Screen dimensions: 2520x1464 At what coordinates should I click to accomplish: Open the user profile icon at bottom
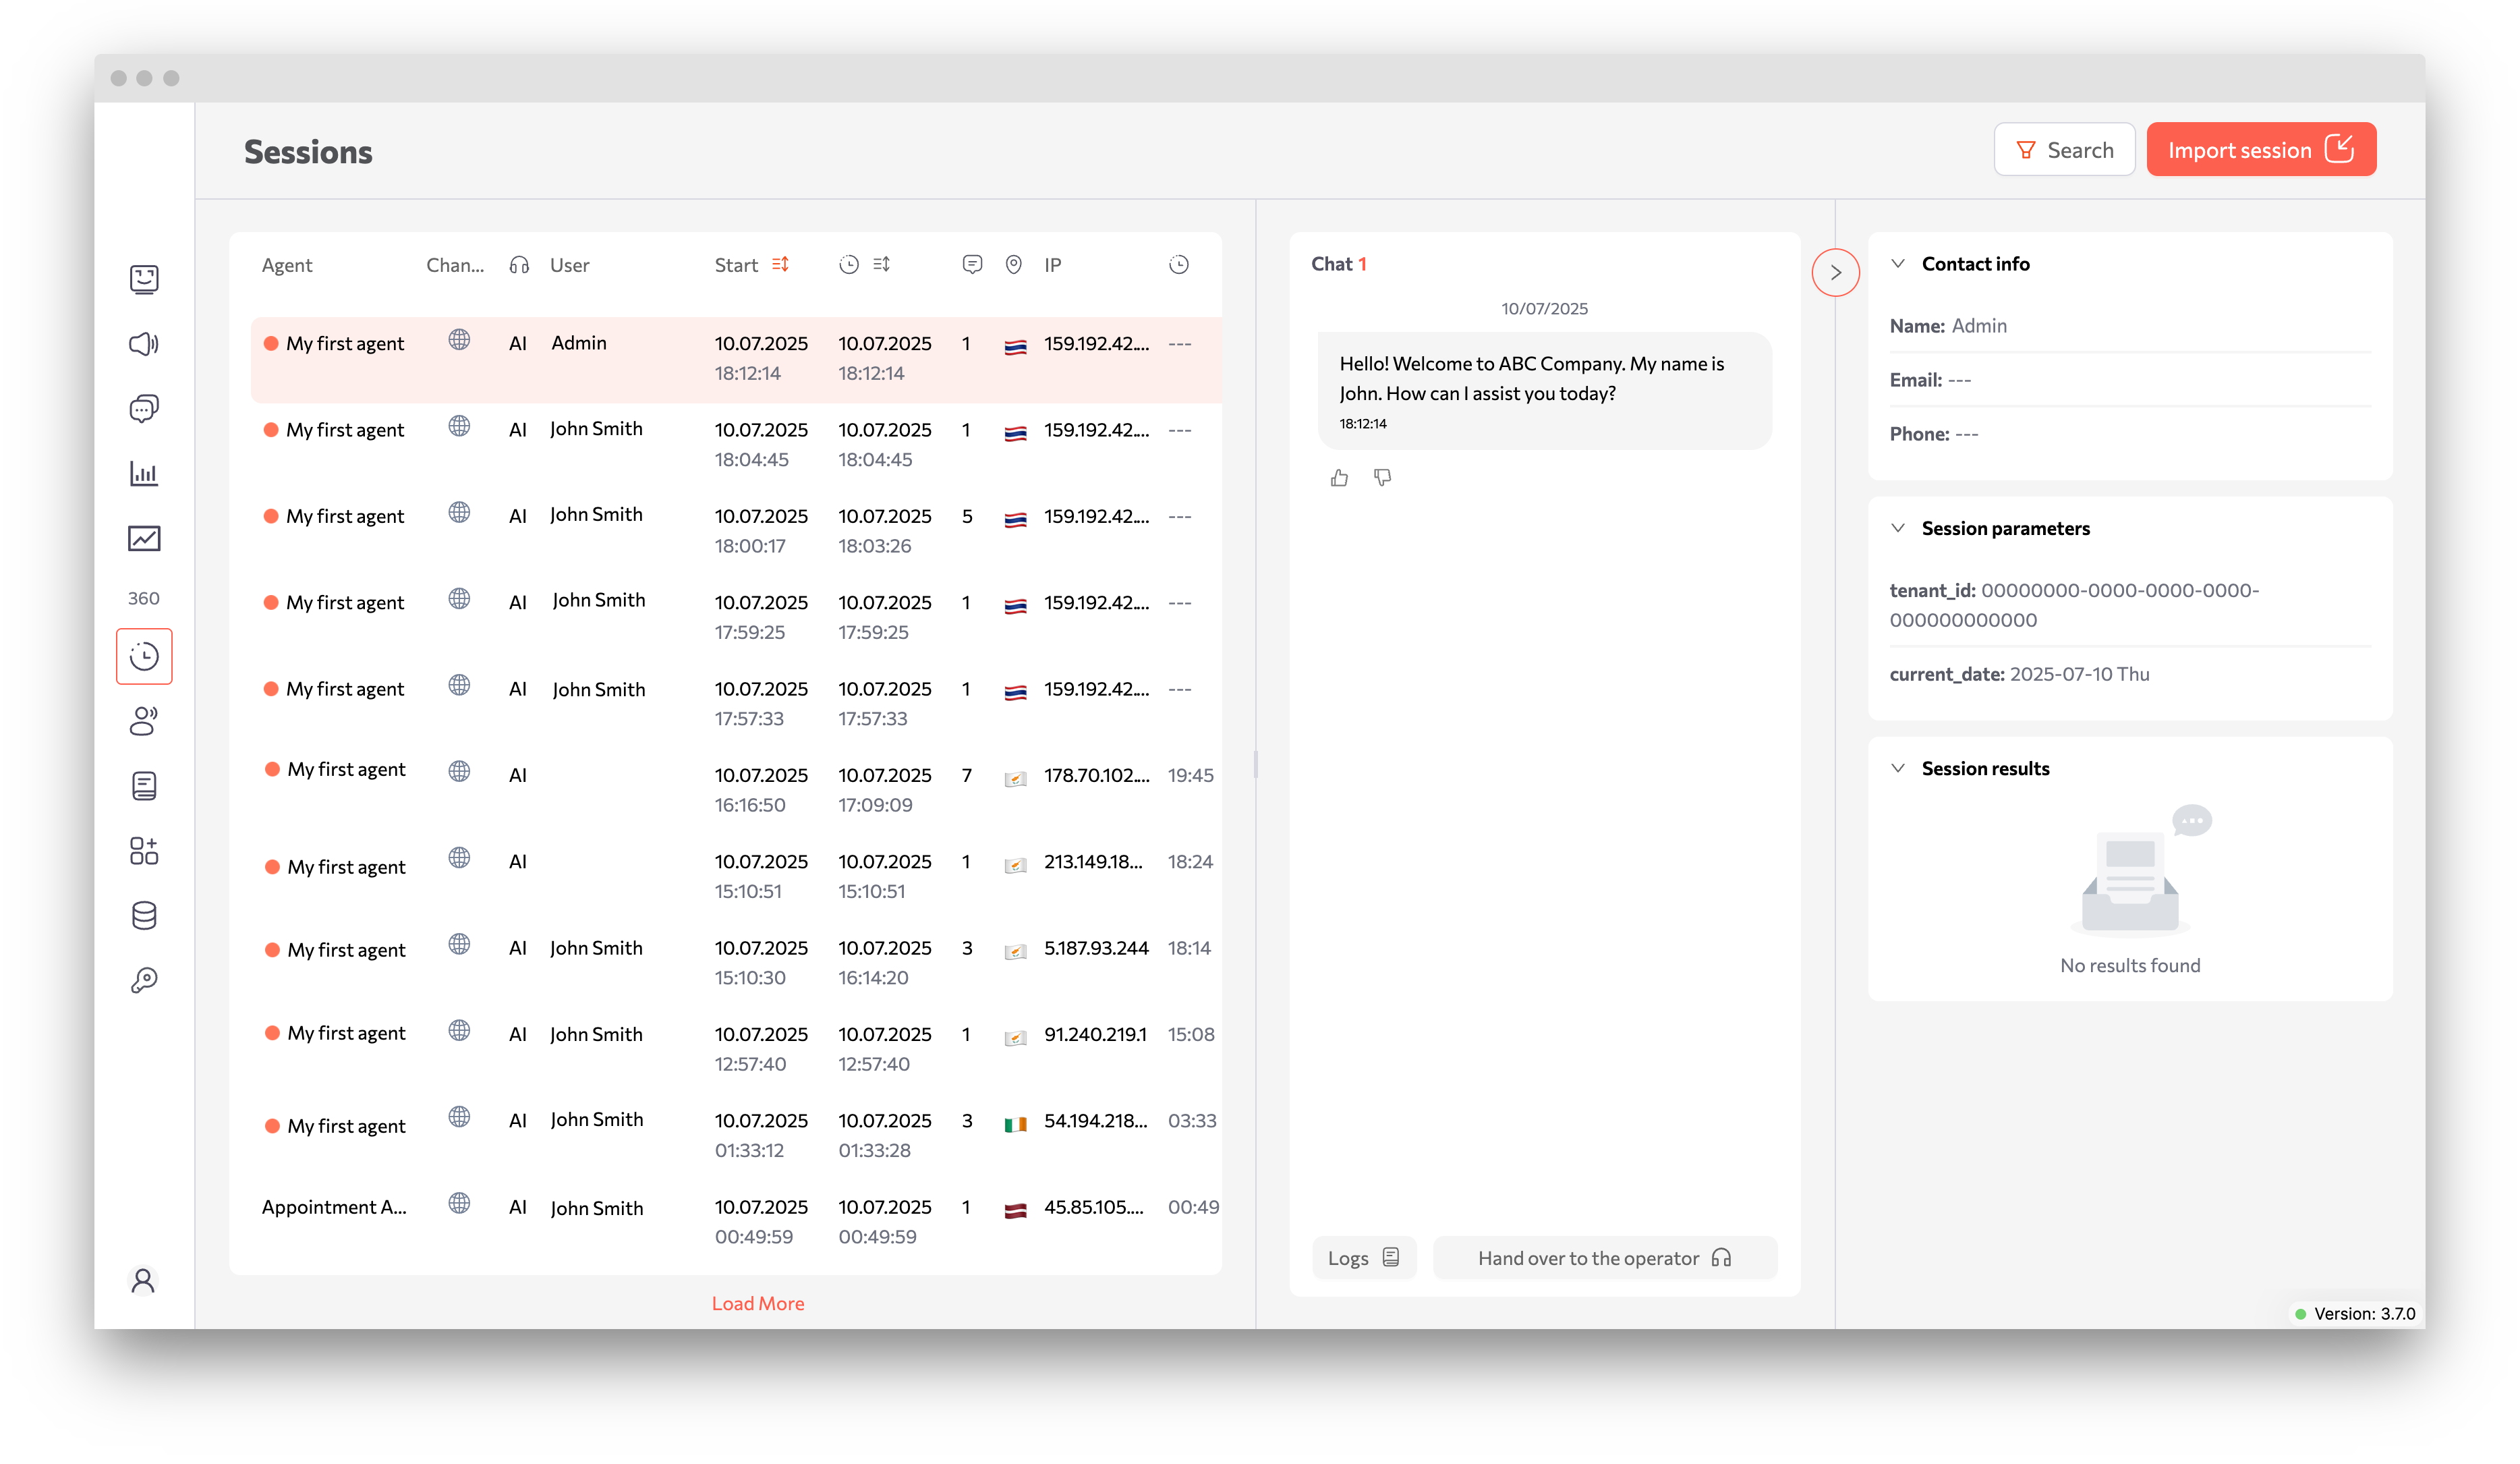[x=144, y=1280]
